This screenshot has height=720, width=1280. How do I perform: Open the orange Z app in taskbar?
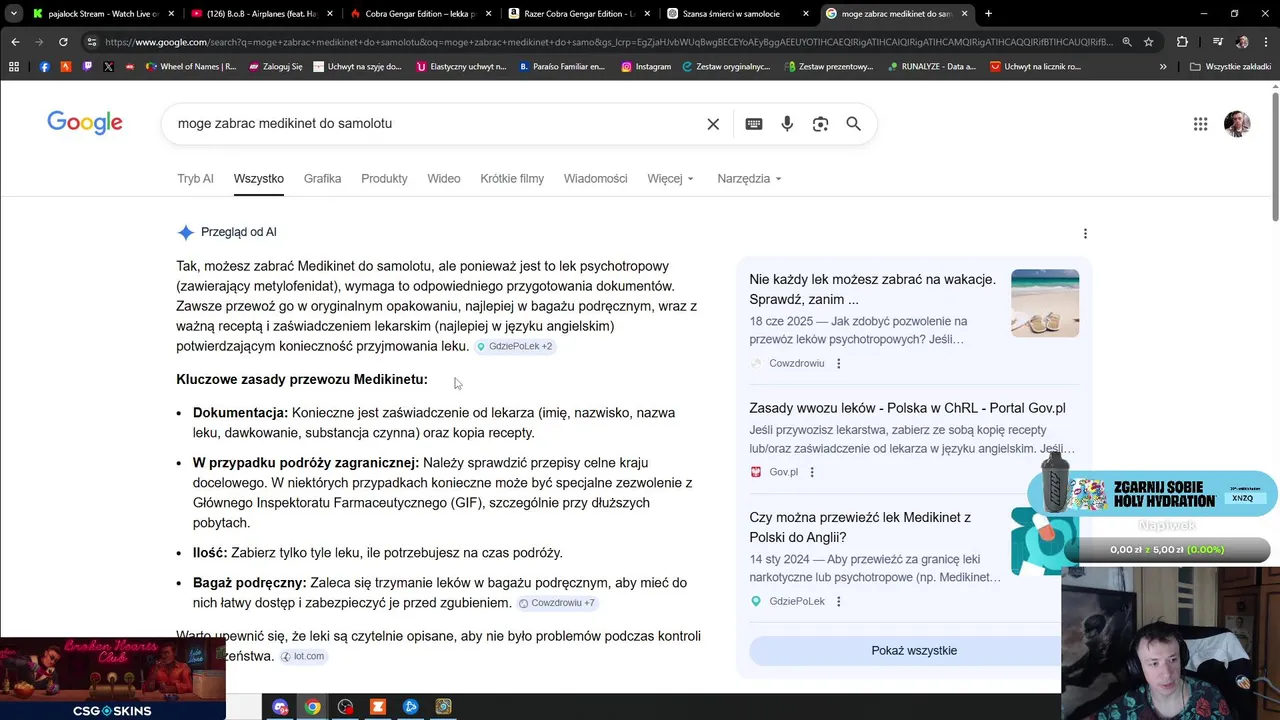click(378, 707)
